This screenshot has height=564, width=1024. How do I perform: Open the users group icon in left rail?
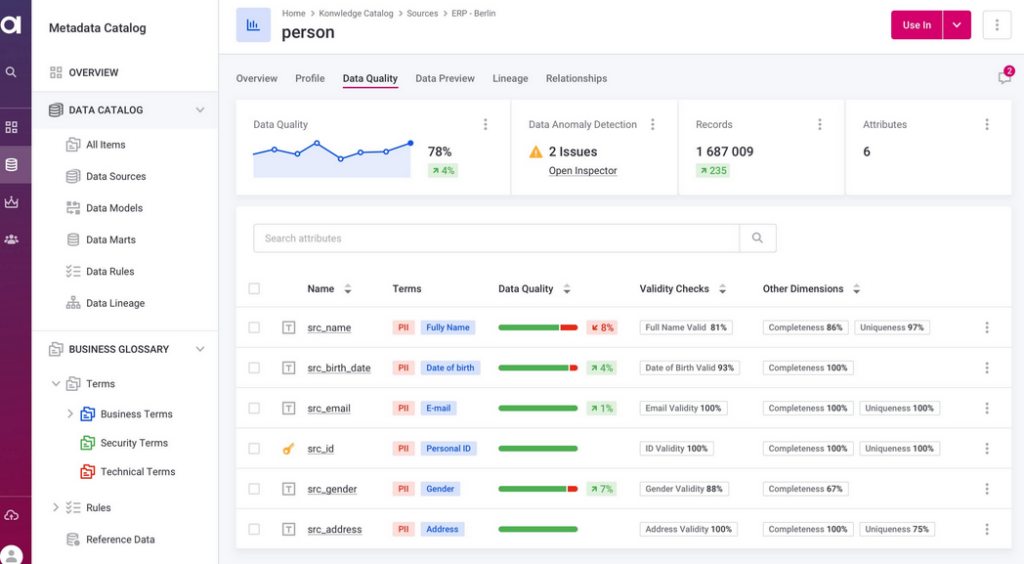11,240
